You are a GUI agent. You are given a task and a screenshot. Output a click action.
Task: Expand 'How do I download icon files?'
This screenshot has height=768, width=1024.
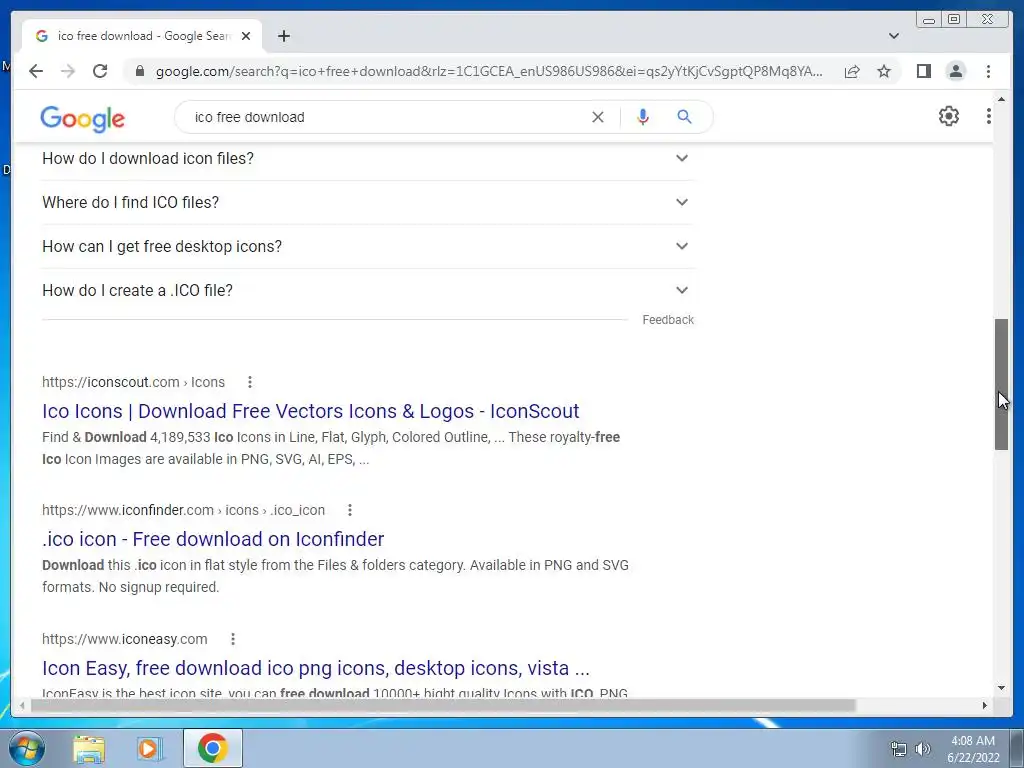tap(368, 158)
